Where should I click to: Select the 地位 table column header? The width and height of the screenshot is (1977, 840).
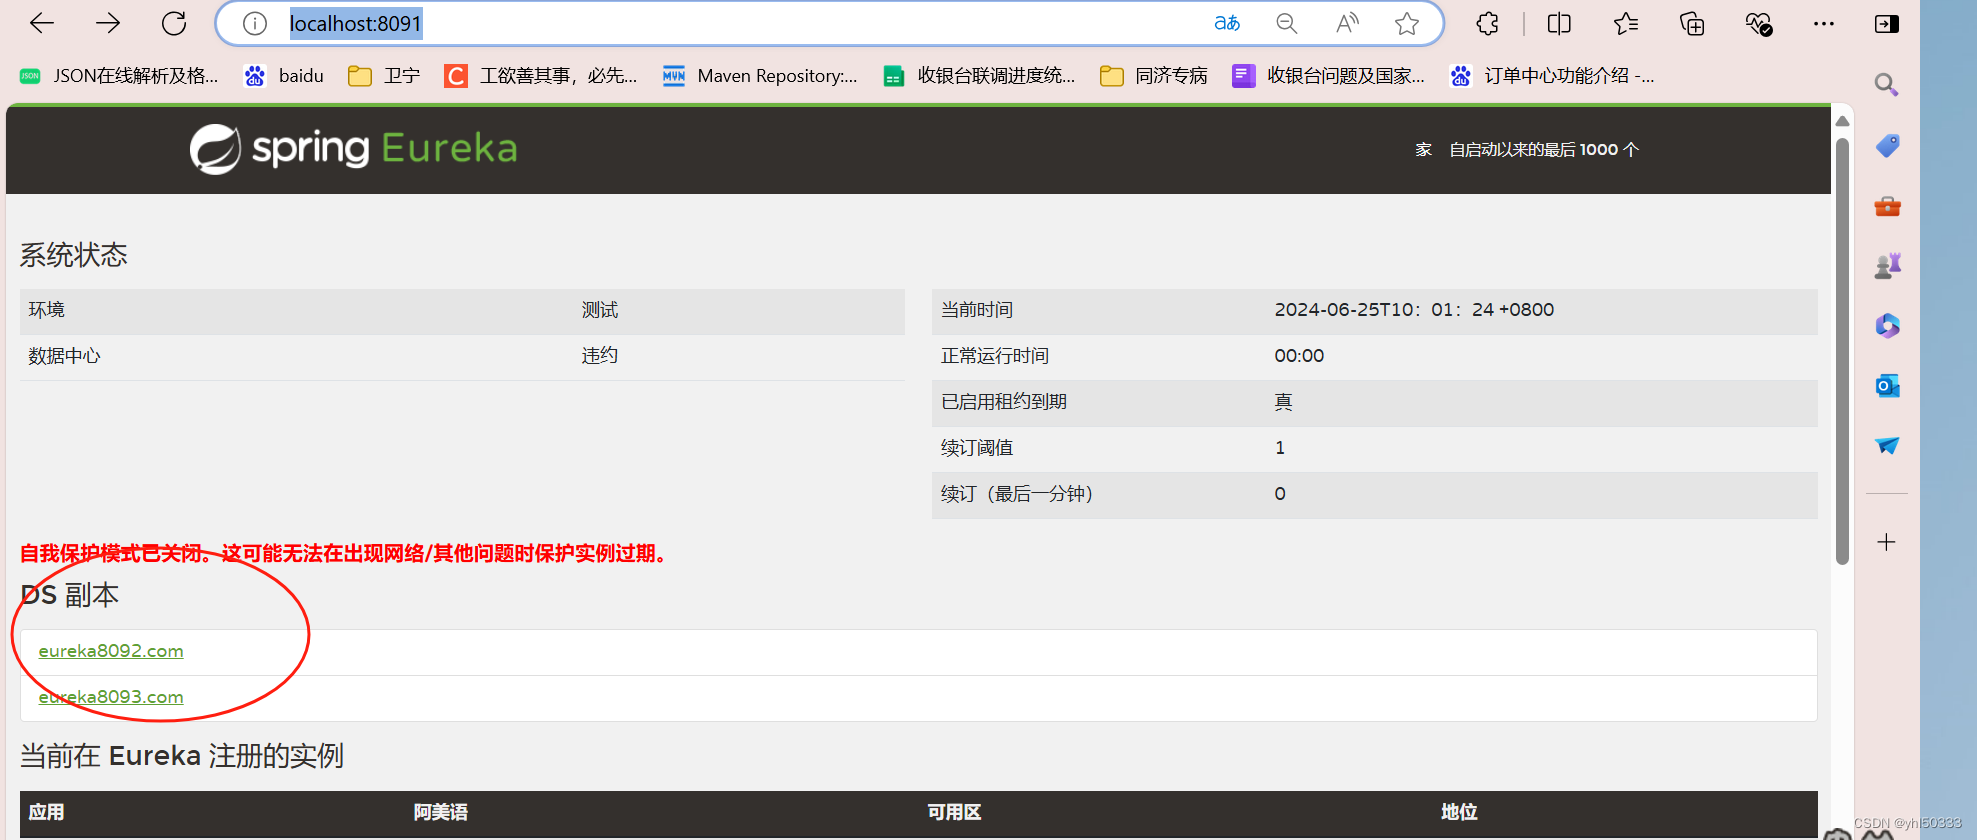pyautogui.click(x=1459, y=812)
